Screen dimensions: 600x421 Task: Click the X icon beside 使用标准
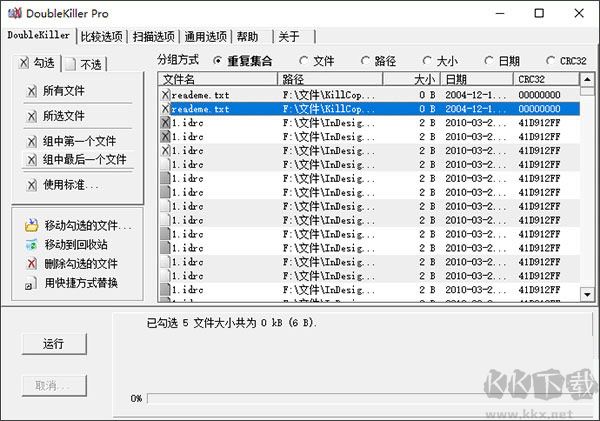(x=32, y=185)
